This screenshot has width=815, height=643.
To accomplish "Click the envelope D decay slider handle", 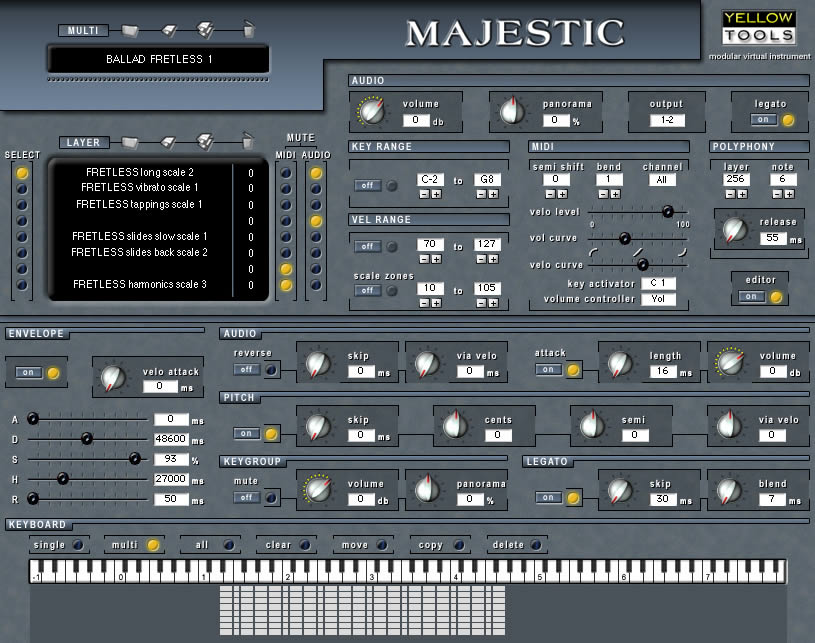I will coord(87,439).
